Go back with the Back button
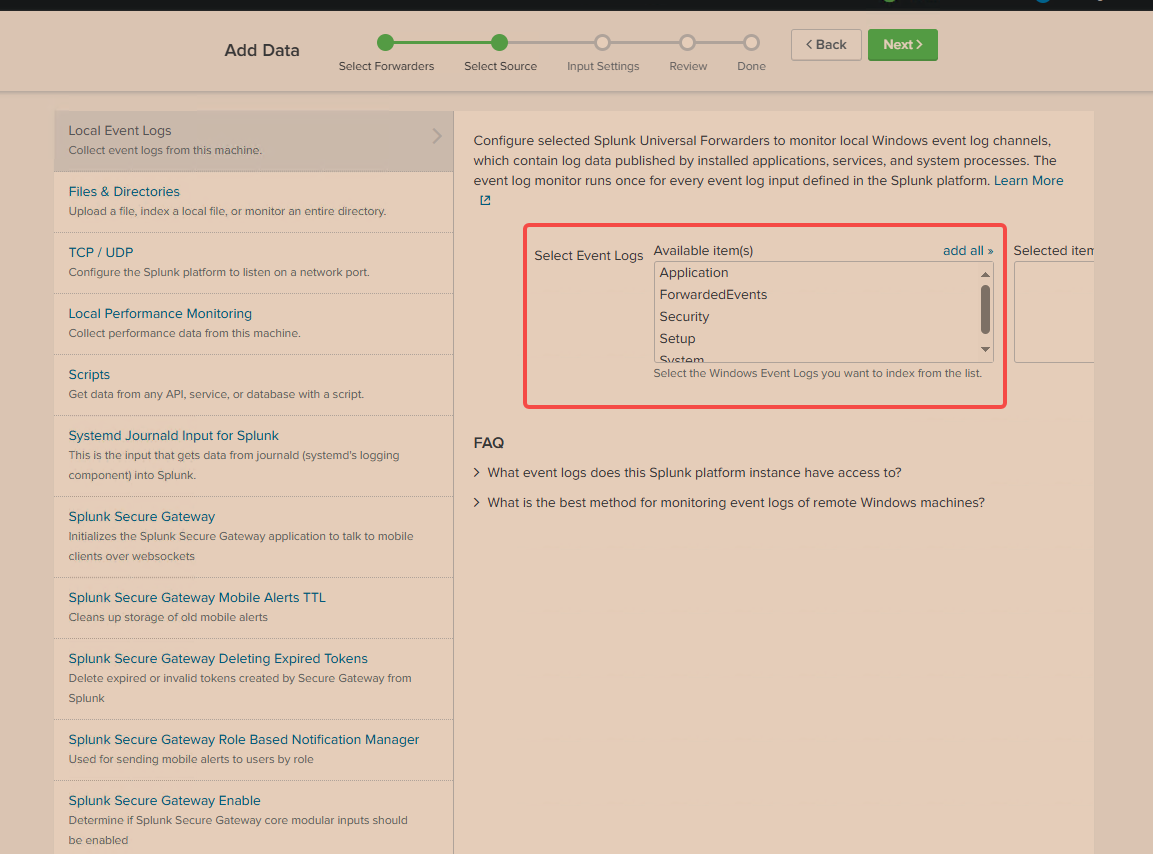1153x854 pixels. 826,45
